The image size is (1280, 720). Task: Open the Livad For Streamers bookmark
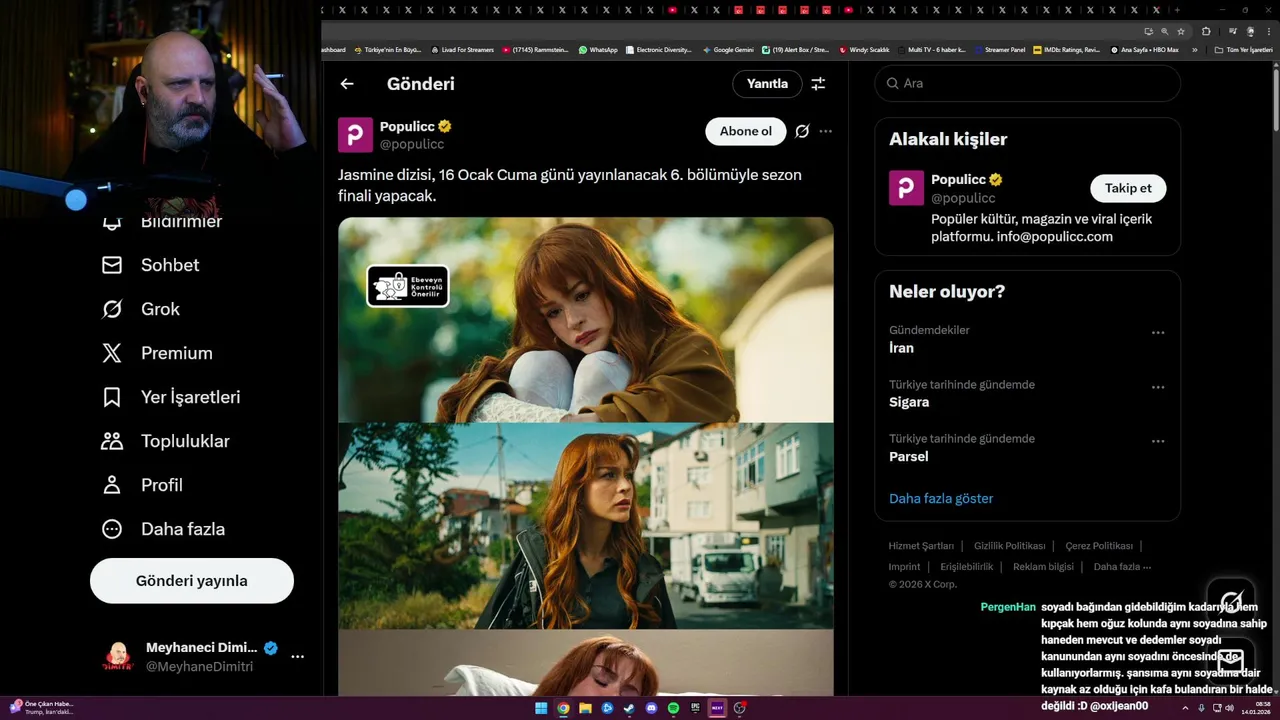click(462, 50)
